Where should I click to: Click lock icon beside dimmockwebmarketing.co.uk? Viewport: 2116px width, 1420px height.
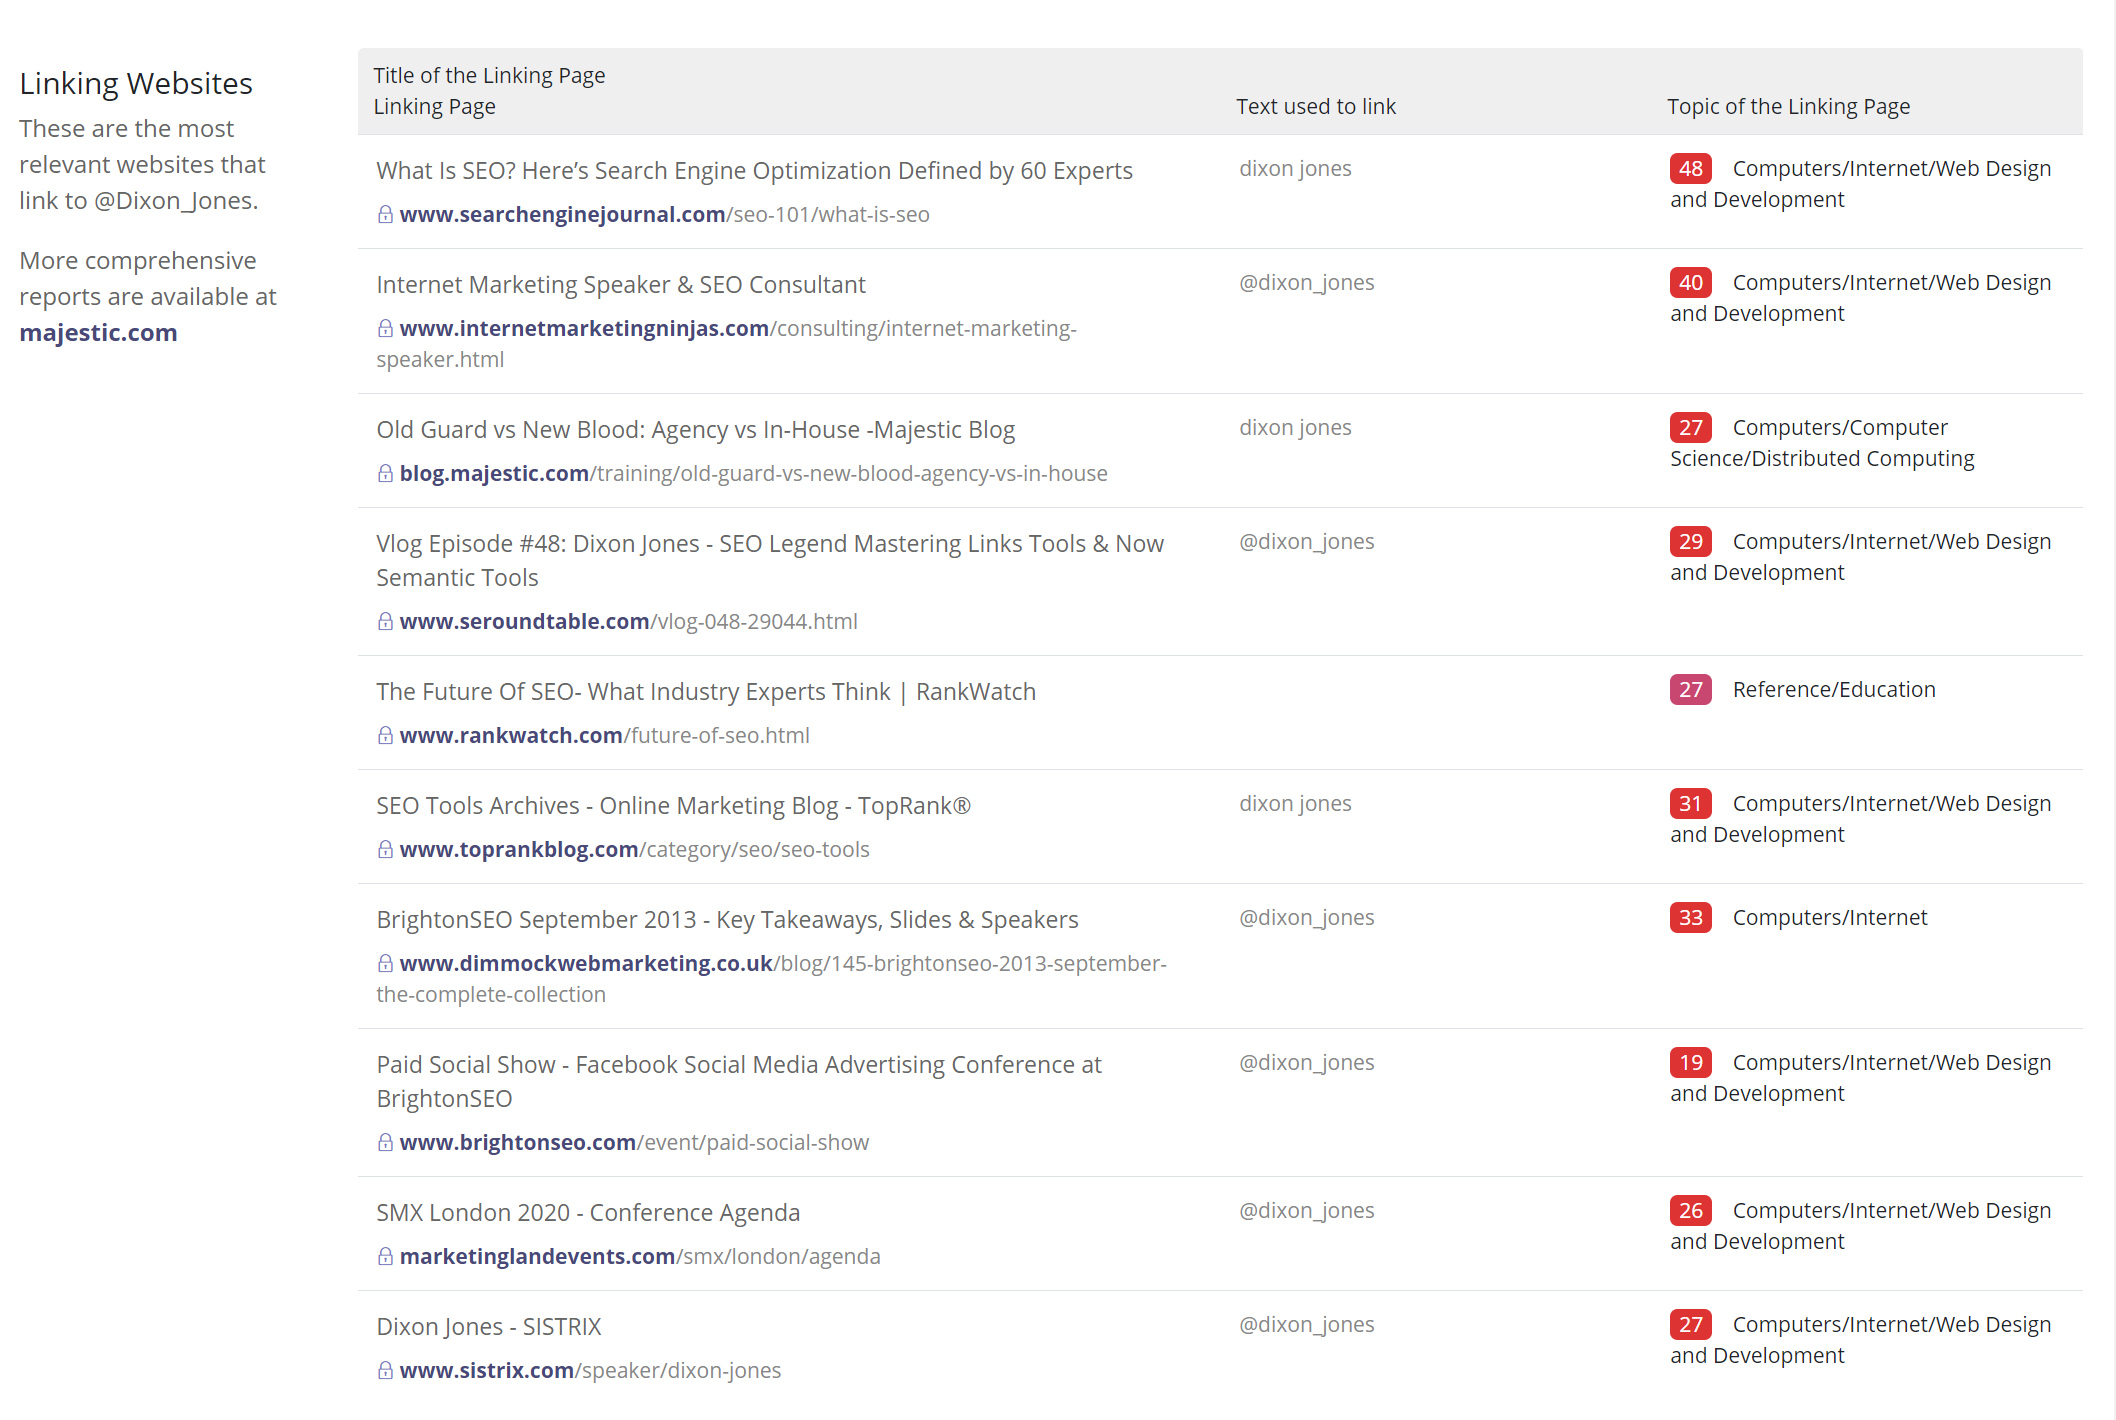385,963
